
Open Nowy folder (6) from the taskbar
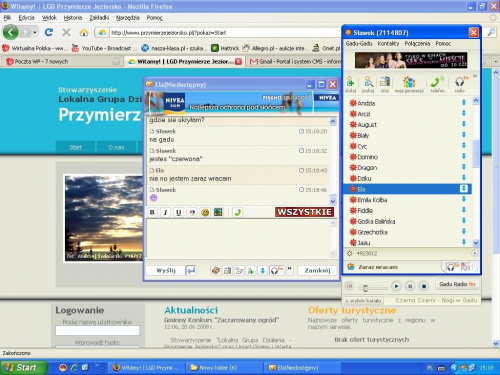[224, 368]
